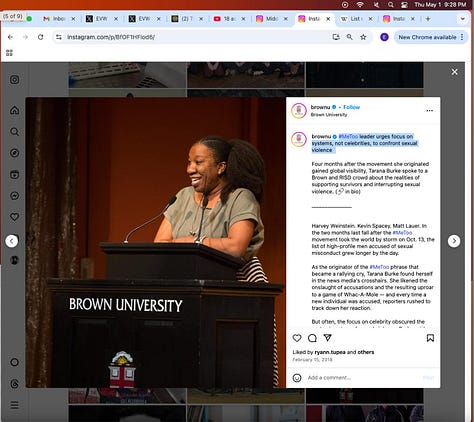
Task: Click New Chrome available button
Action: coord(427,37)
